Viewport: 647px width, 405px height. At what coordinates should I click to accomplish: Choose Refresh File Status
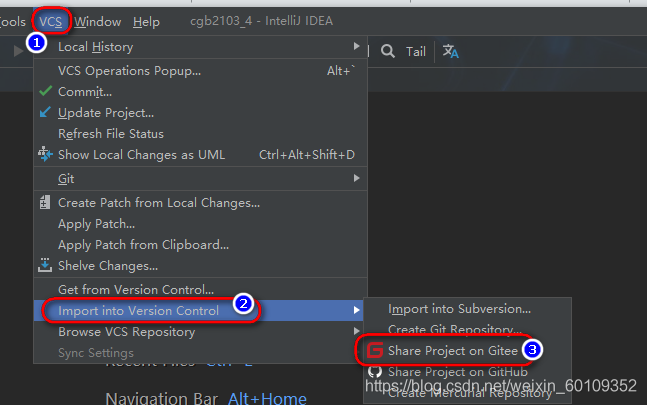(111, 134)
